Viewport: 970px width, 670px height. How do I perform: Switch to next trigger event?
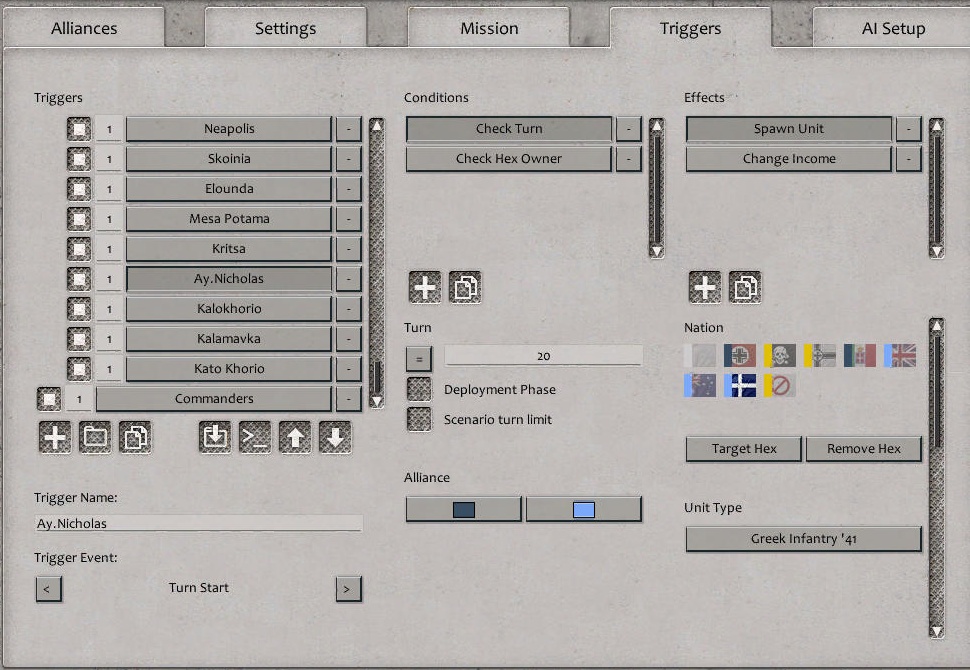tap(349, 589)
